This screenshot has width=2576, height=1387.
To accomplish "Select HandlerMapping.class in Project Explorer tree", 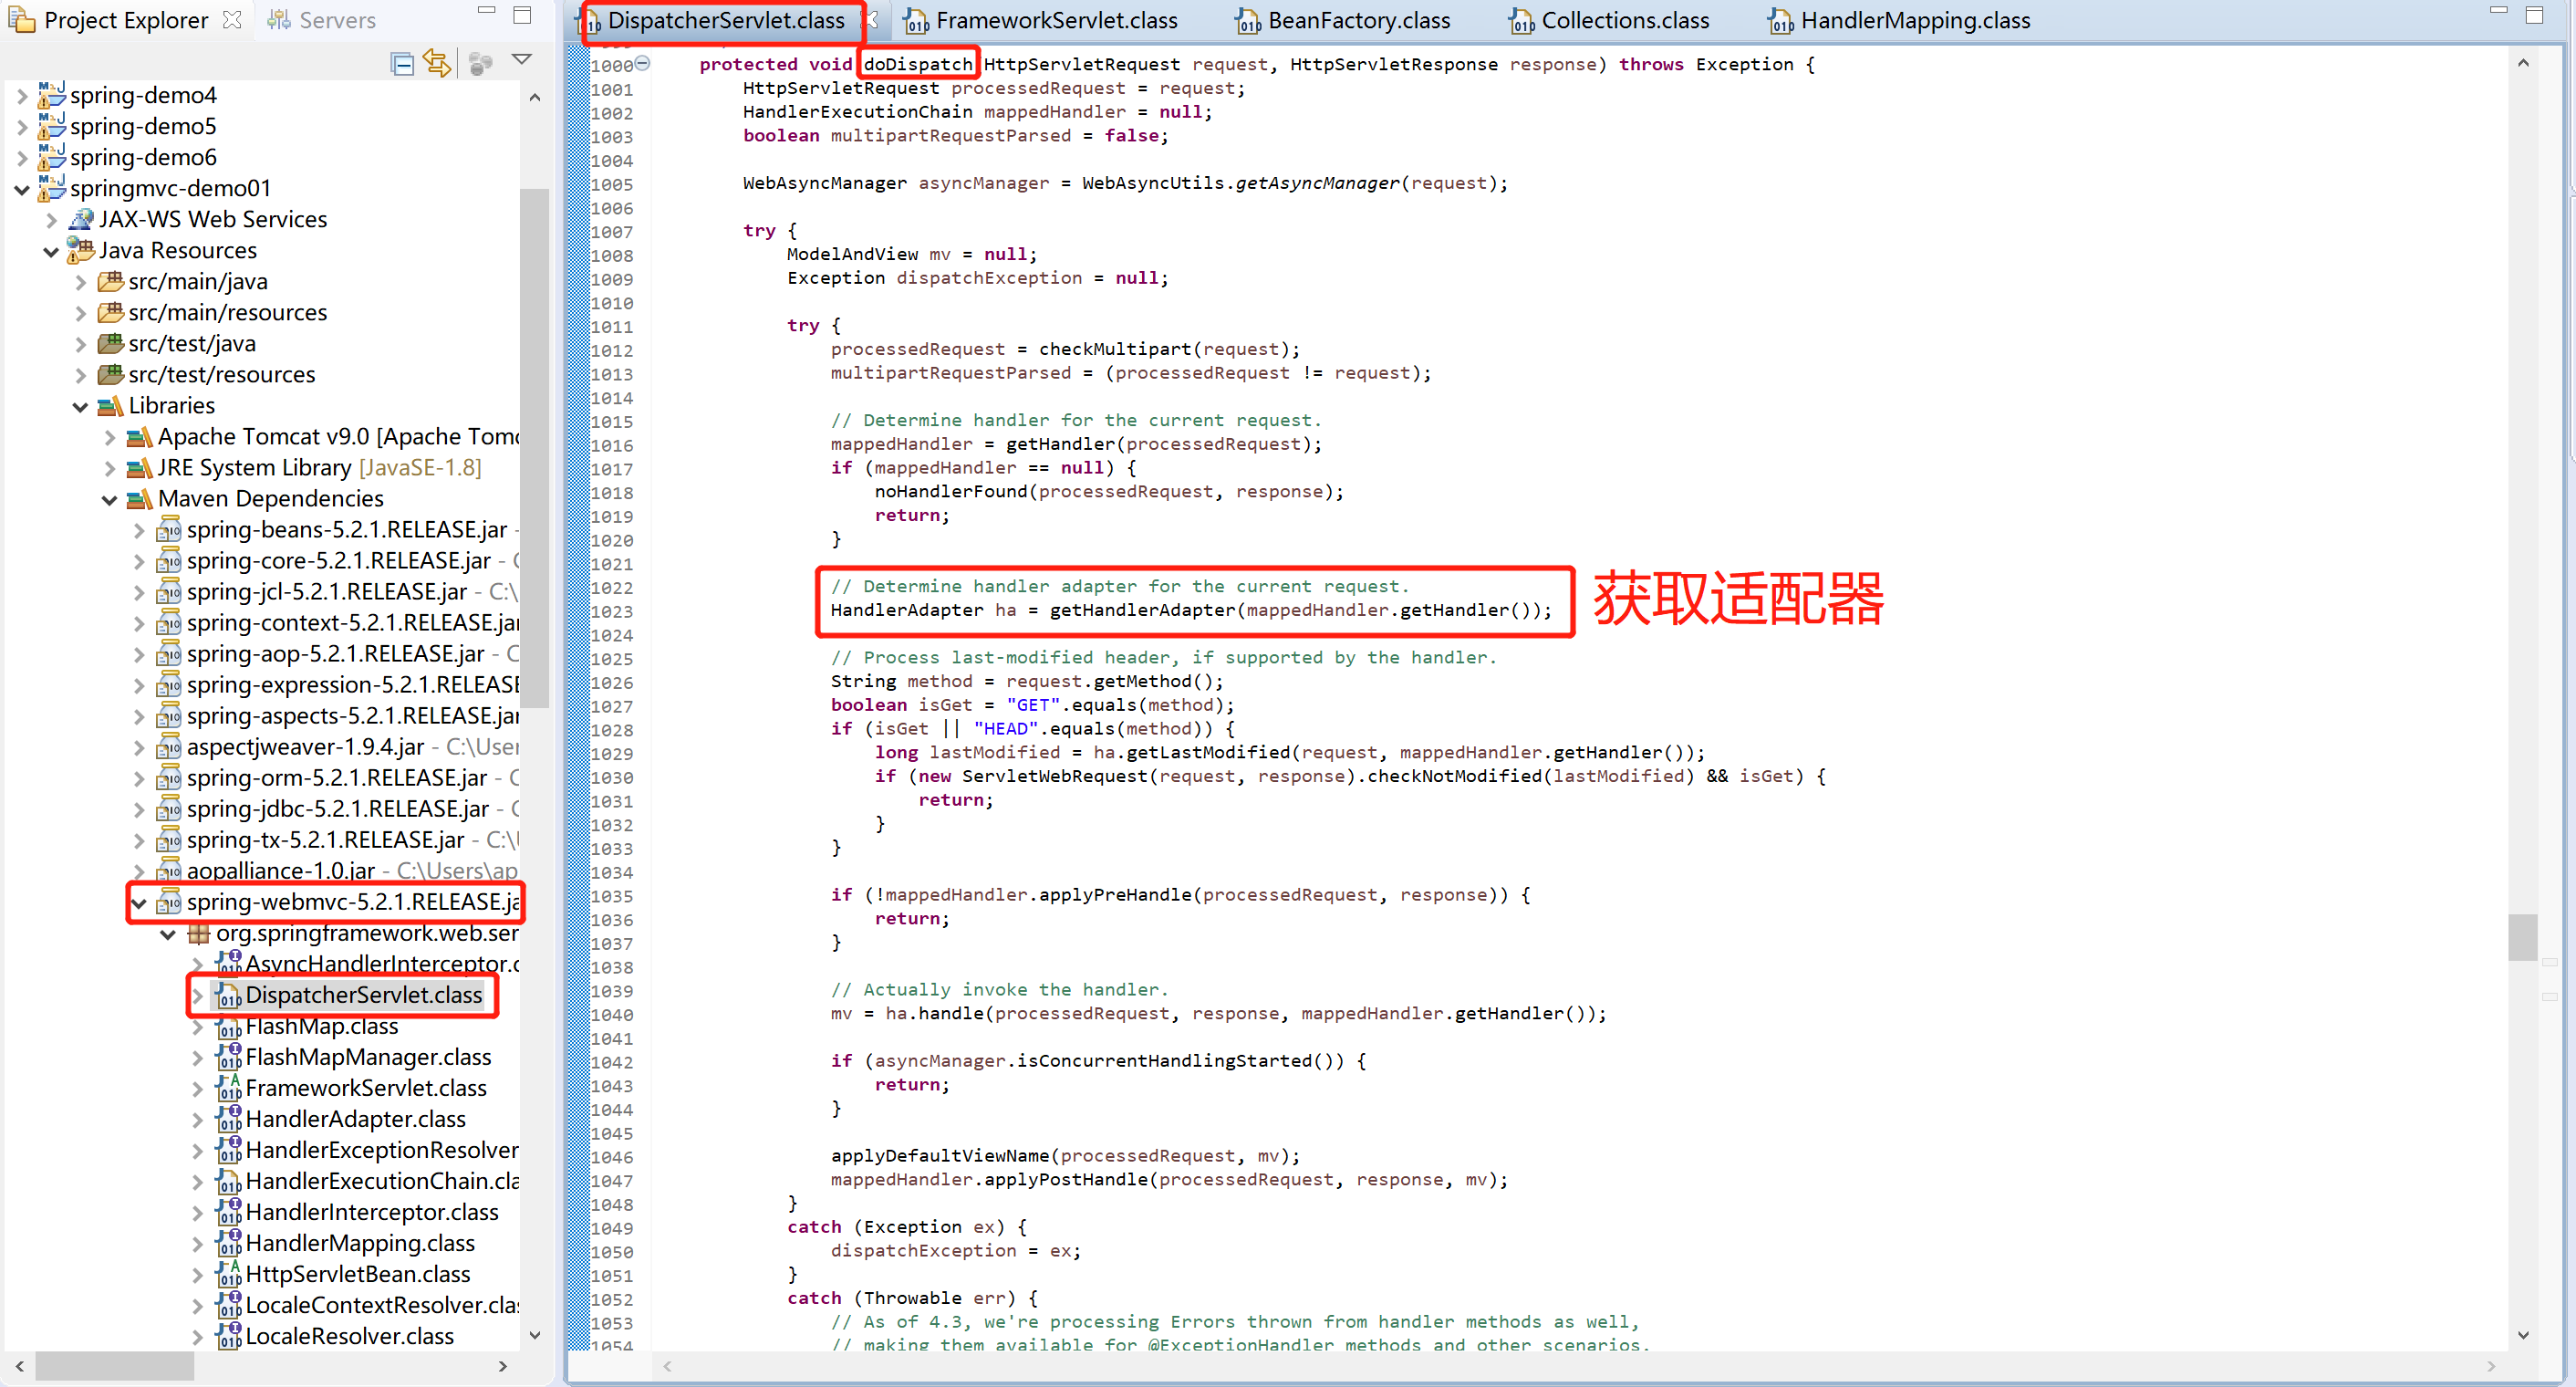I will tap(360, 1243).
